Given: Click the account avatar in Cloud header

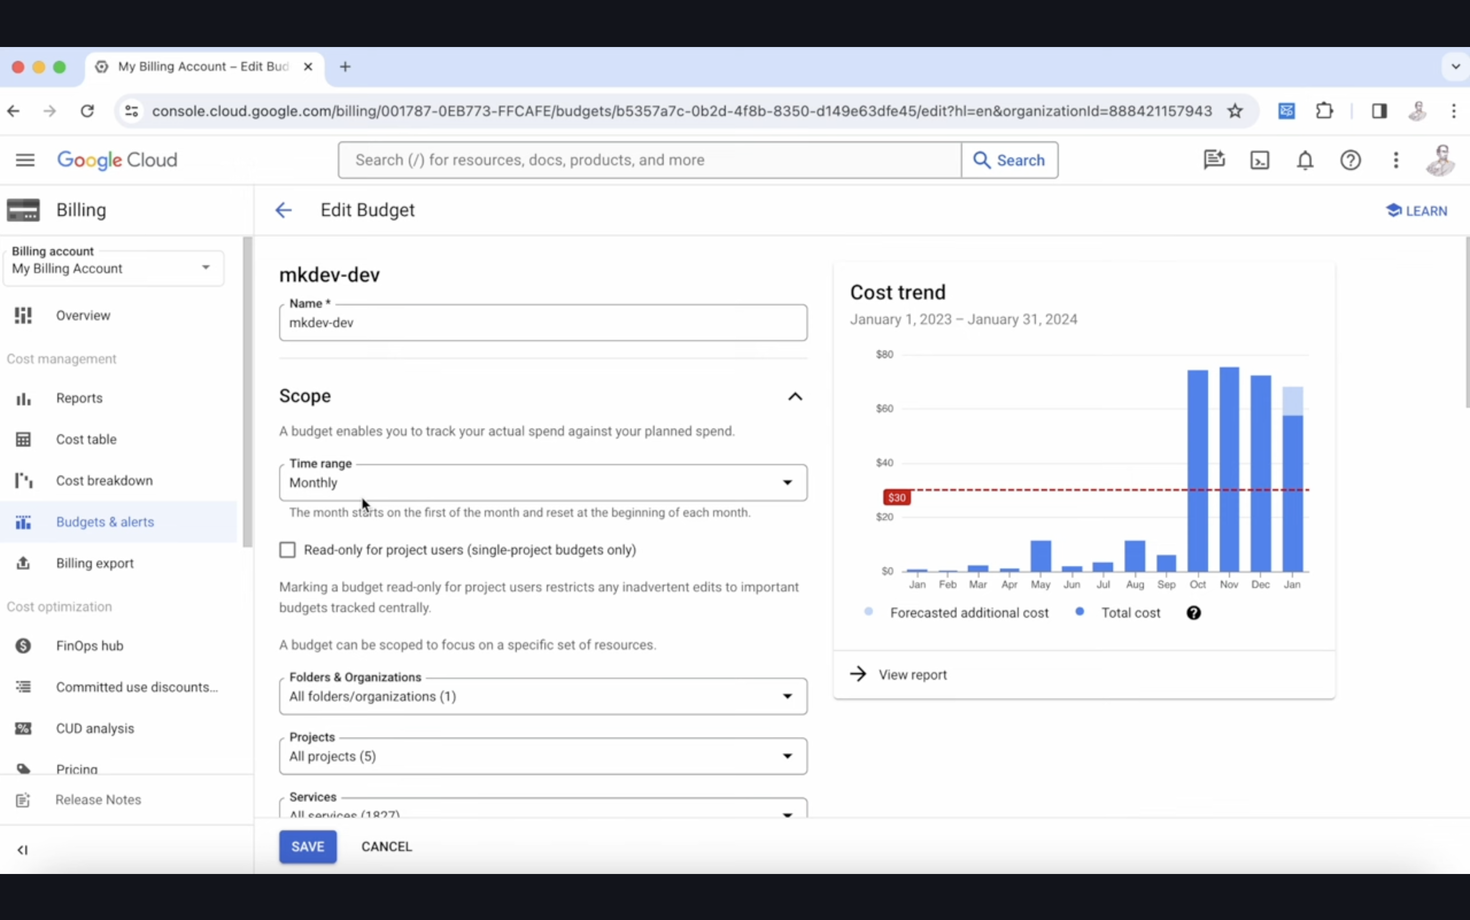Looking at the screenshot, I should pos(1441,160).
